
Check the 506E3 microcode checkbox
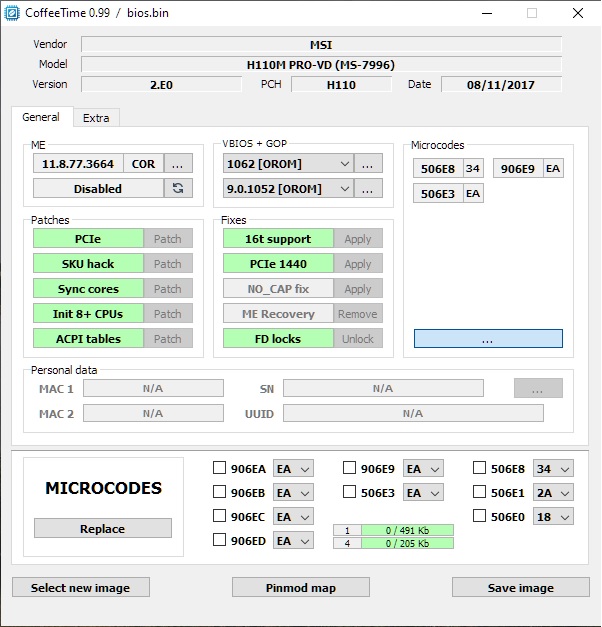(x=349, y=492)
